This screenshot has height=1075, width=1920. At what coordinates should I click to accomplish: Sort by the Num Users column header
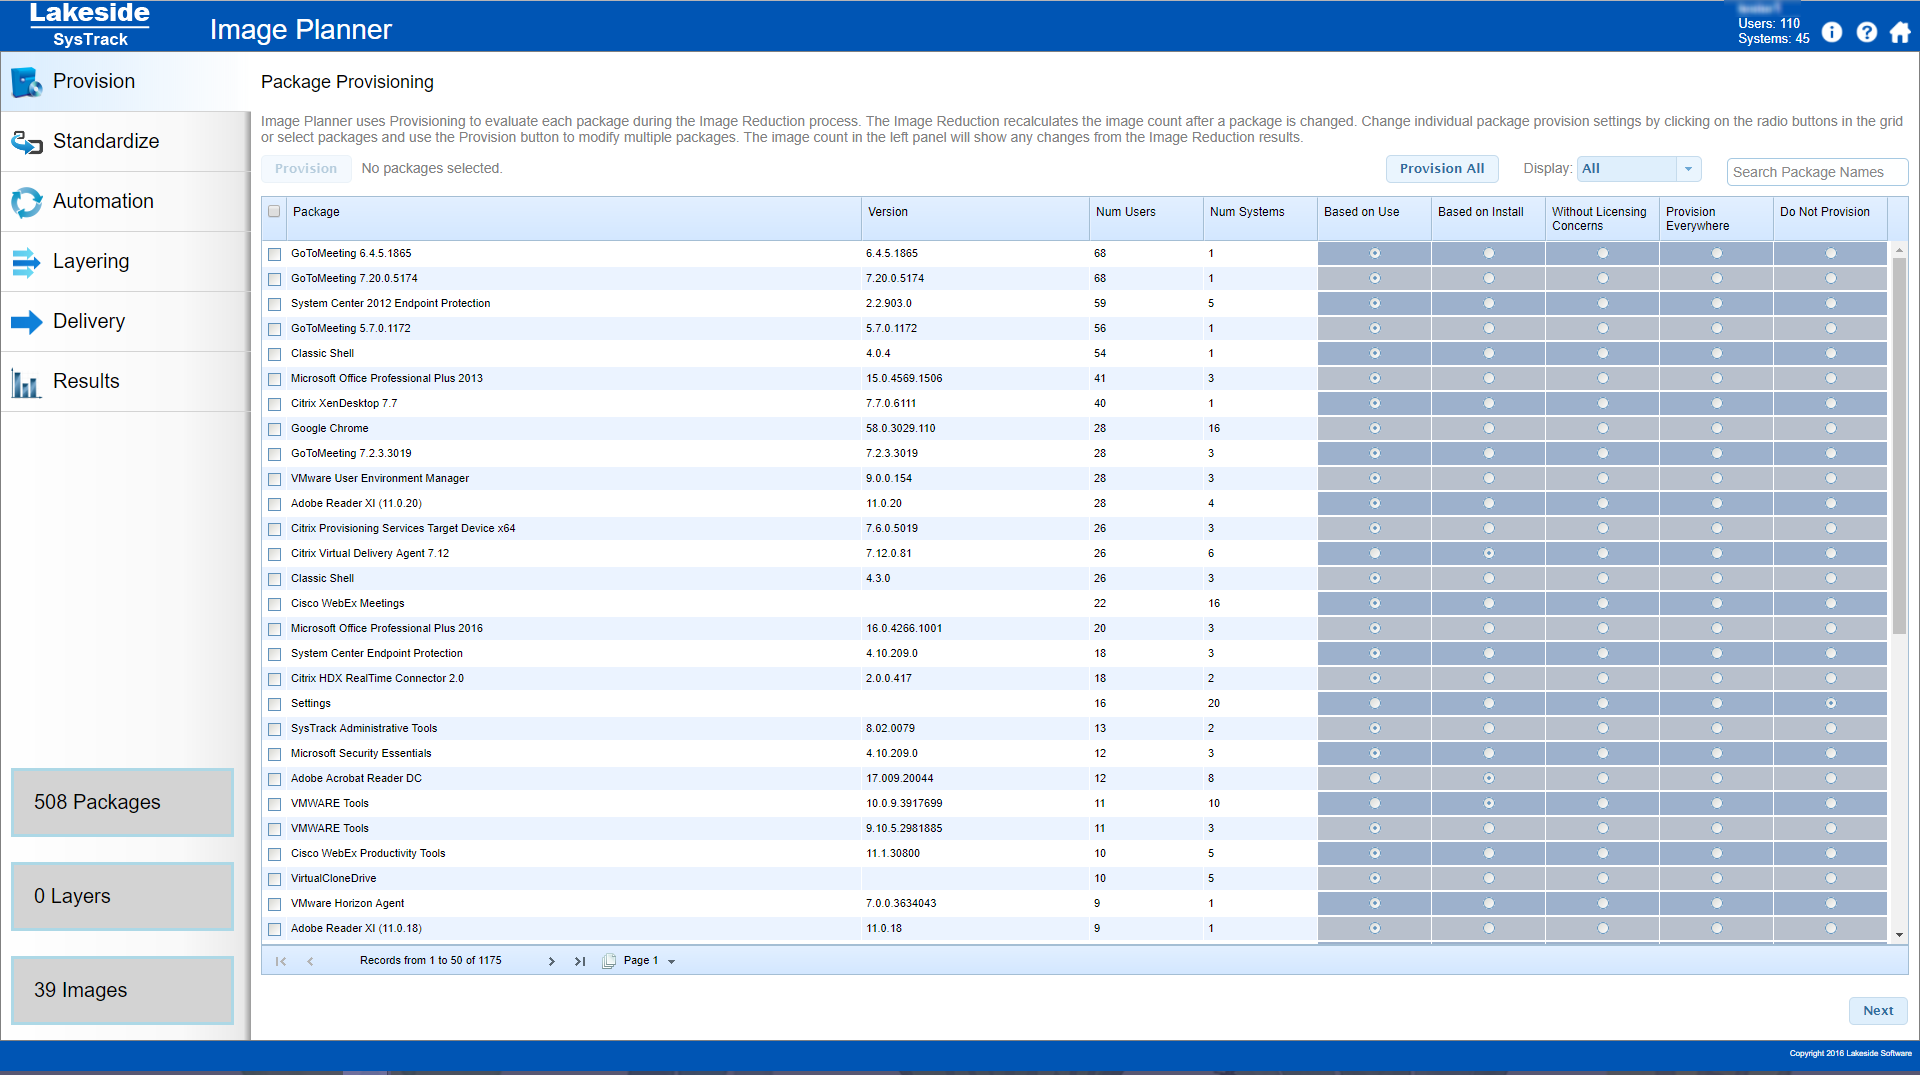point(1146,218)
